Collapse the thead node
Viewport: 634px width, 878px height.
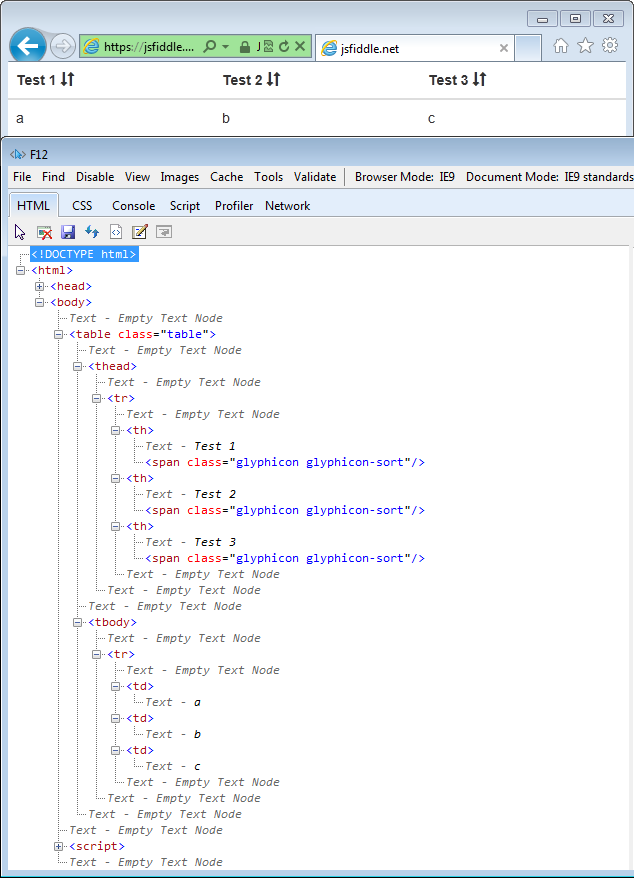[77, 367]
